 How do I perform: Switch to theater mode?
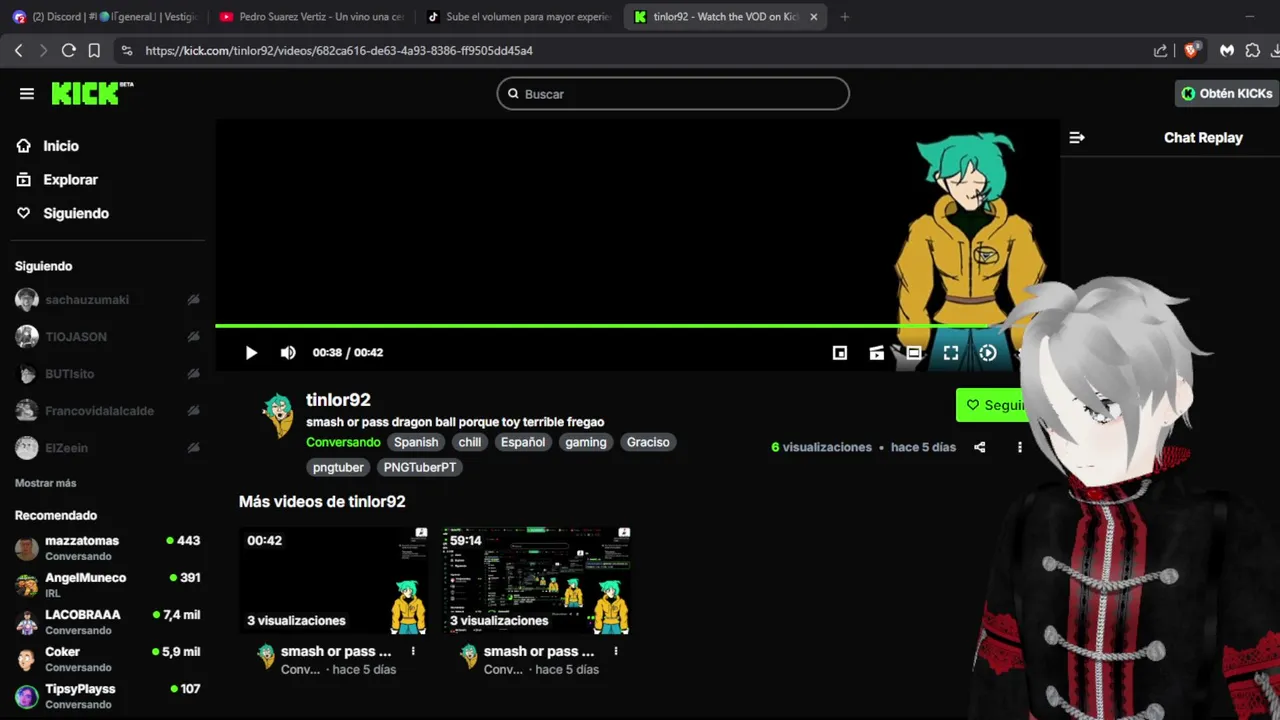point(914,353)
